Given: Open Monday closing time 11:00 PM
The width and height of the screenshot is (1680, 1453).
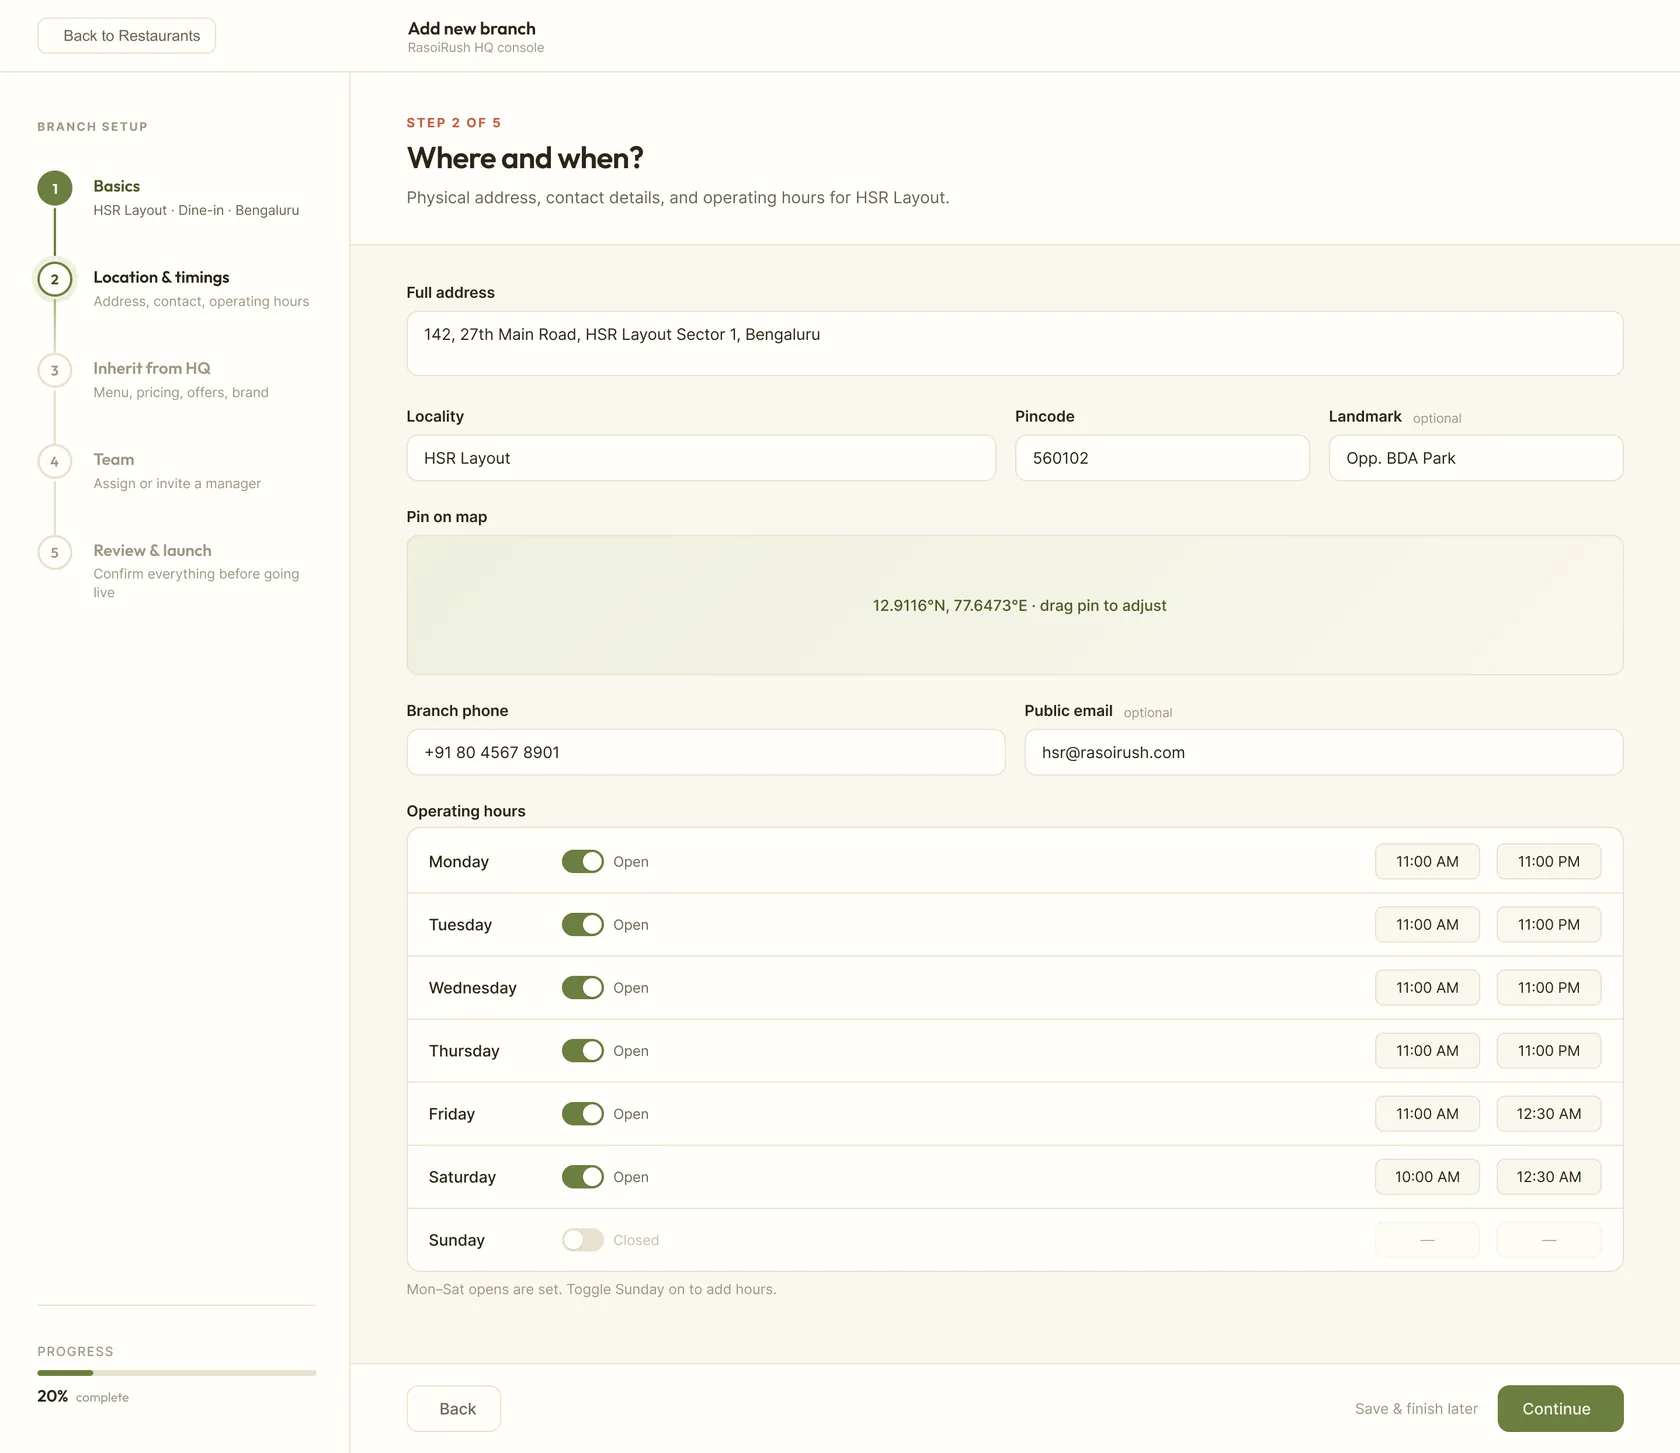Looking at the screenshot, I should click(x=1548, y=861).
